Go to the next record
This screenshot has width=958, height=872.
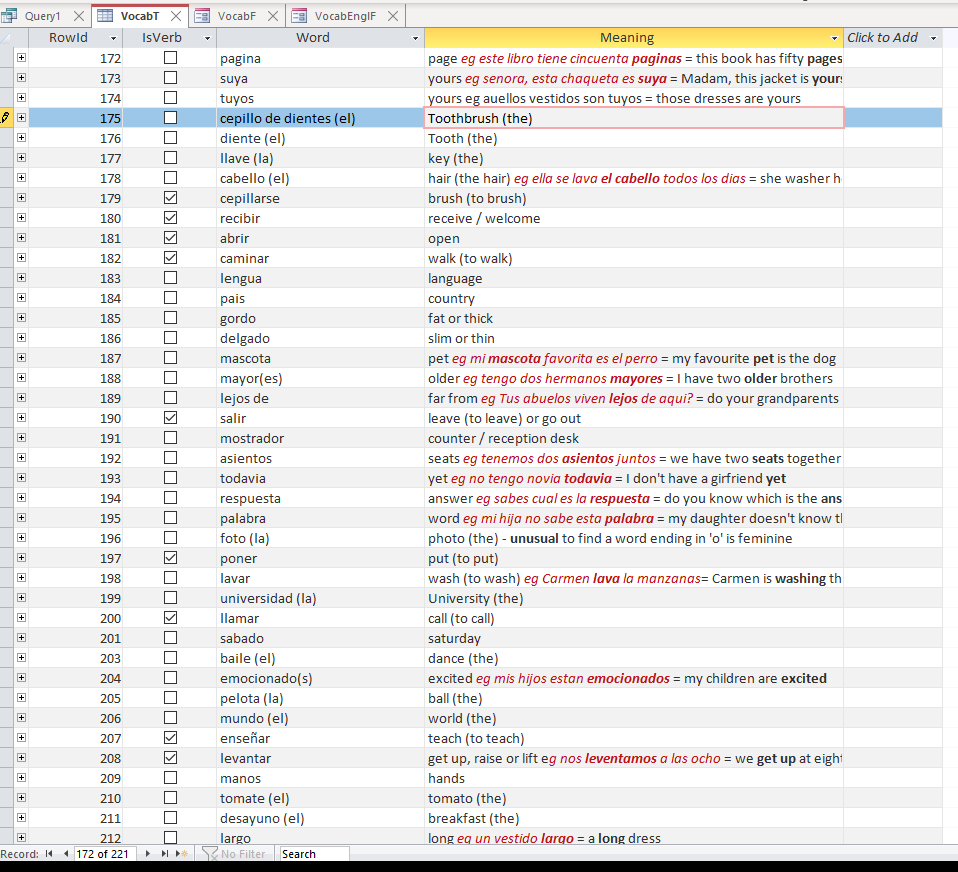(x=147, y=854)
